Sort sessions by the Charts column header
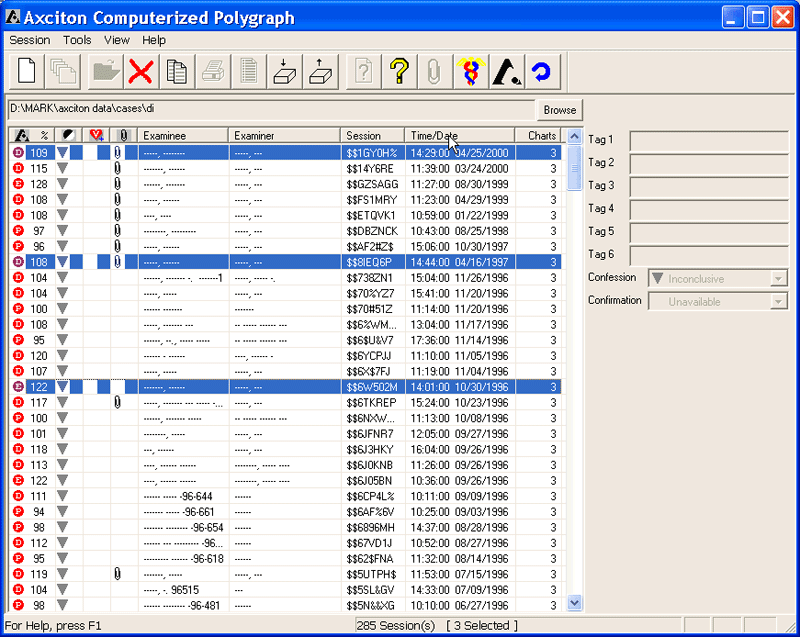 coord(539,135)
